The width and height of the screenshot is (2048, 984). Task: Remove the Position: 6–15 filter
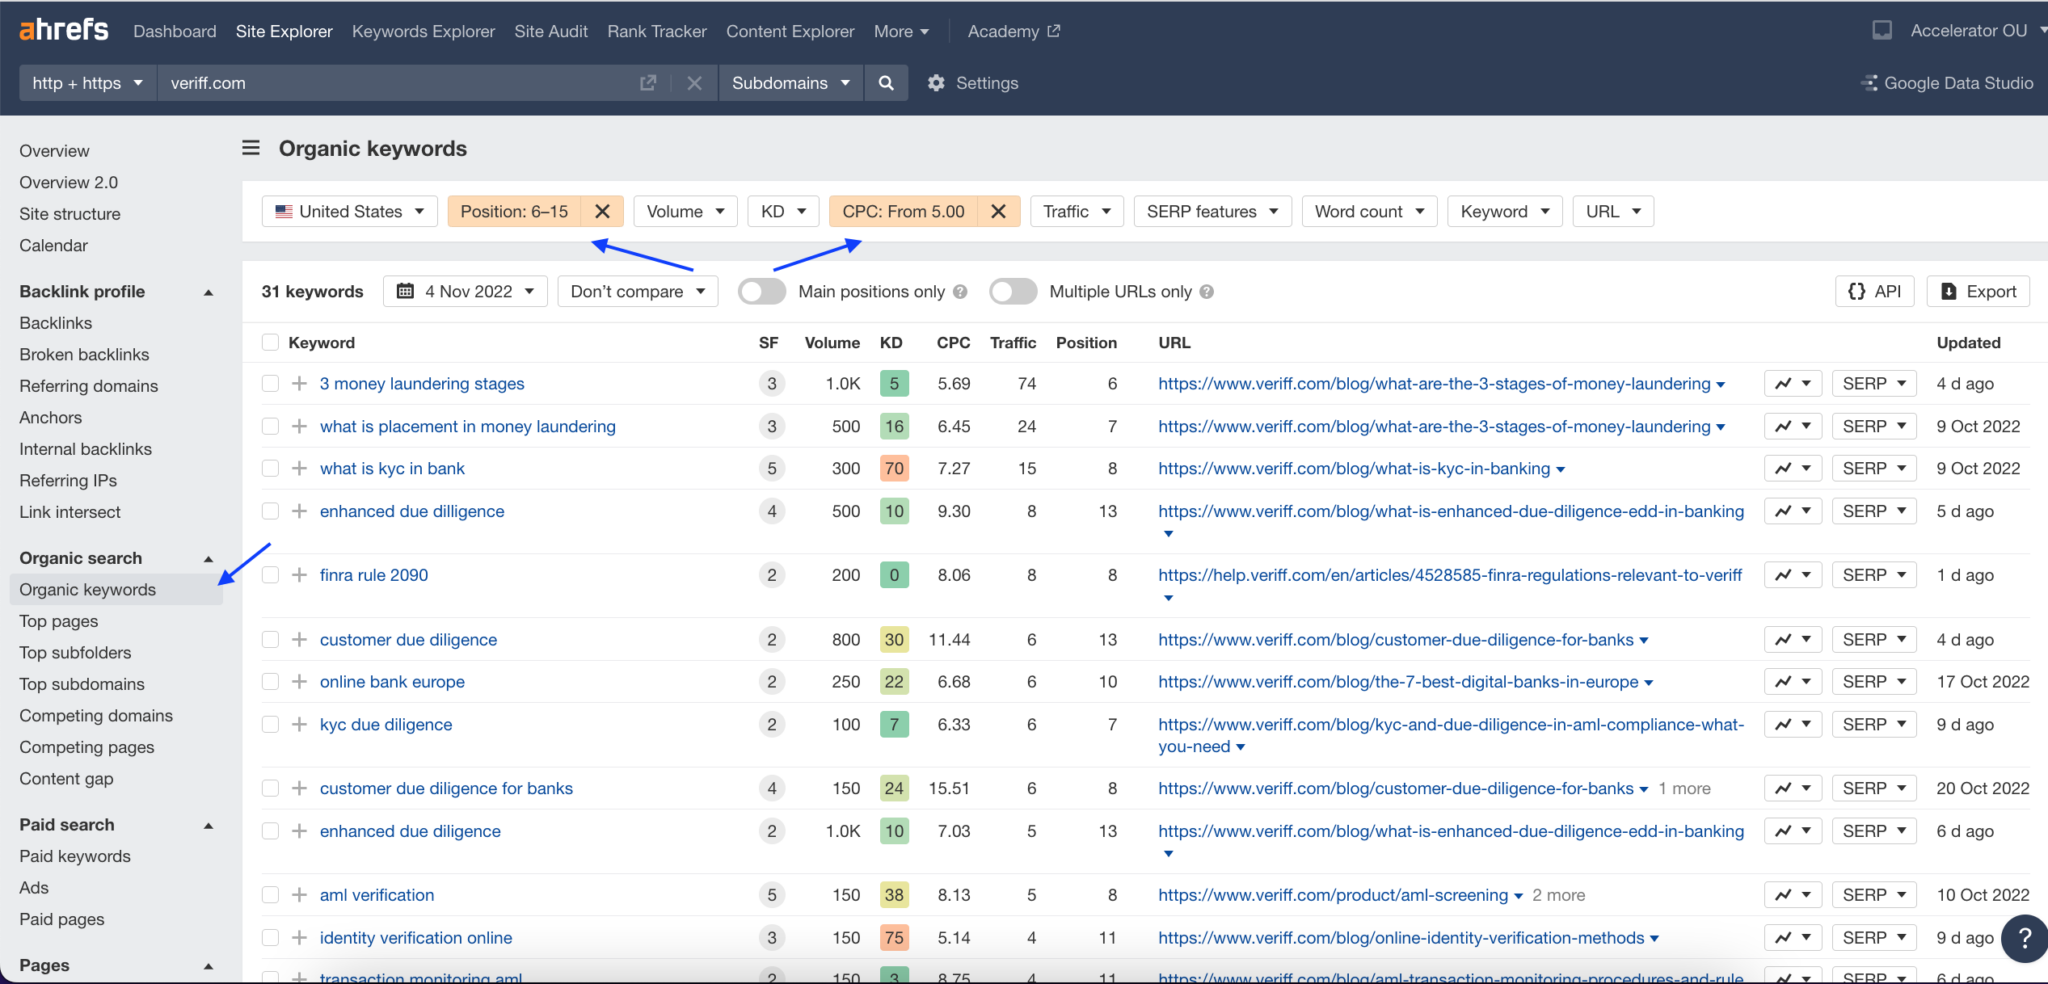tap(602, 211)
